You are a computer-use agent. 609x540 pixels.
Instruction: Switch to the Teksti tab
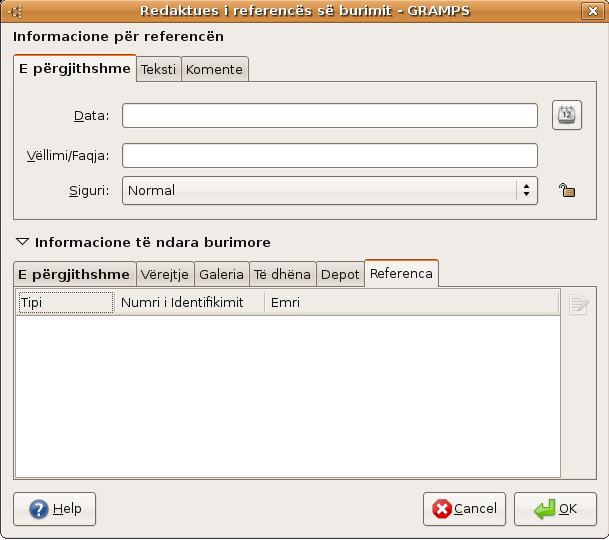(158, 69)
